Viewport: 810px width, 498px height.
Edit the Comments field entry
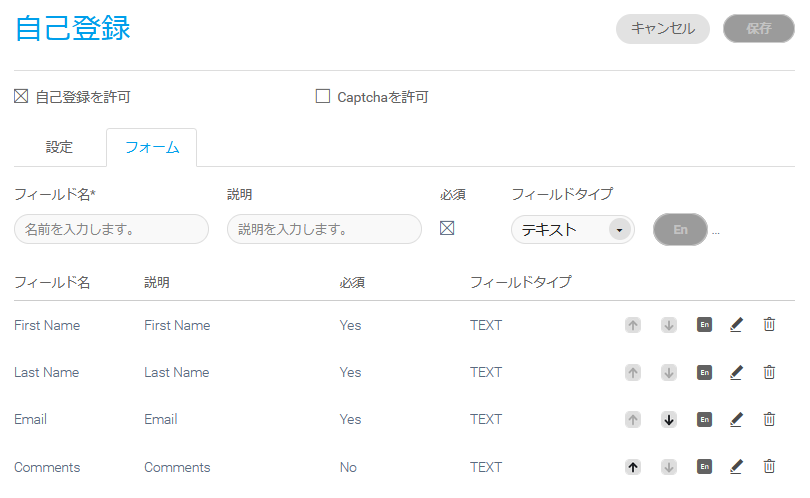pyautogui.click(x=736, y=467)
